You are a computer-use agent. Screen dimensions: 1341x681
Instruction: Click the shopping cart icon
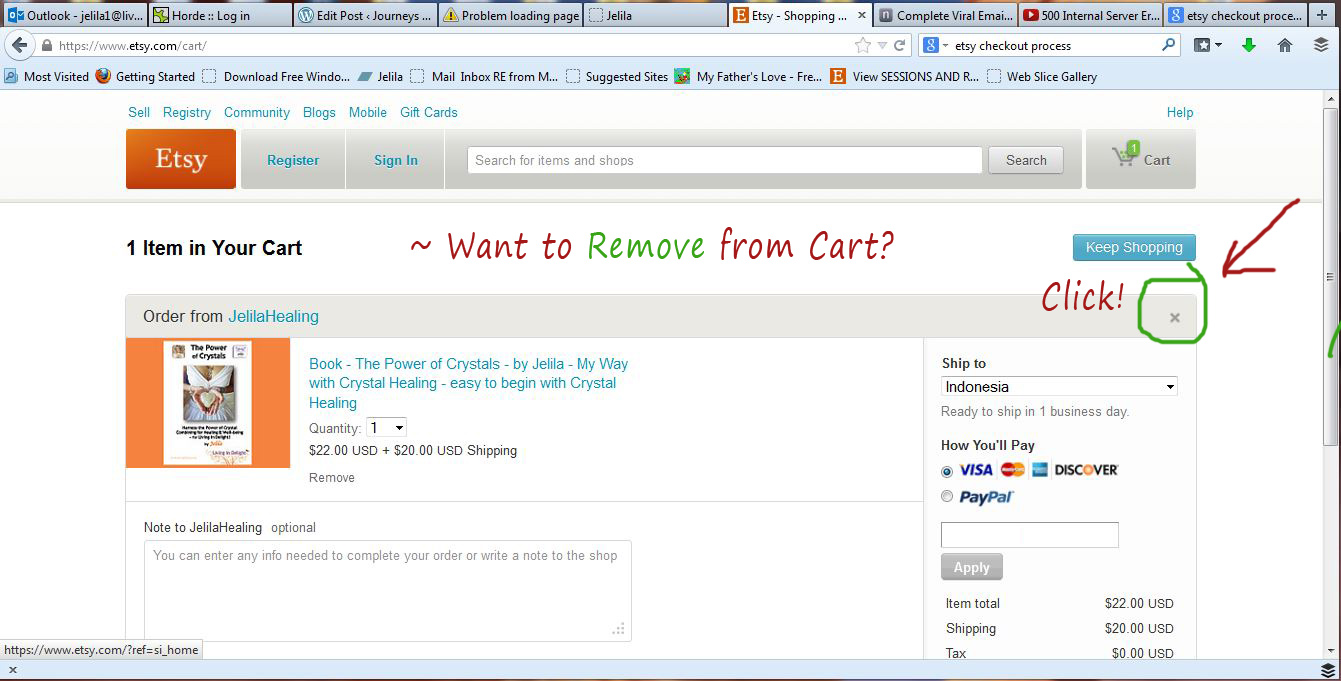point(1124,159)
